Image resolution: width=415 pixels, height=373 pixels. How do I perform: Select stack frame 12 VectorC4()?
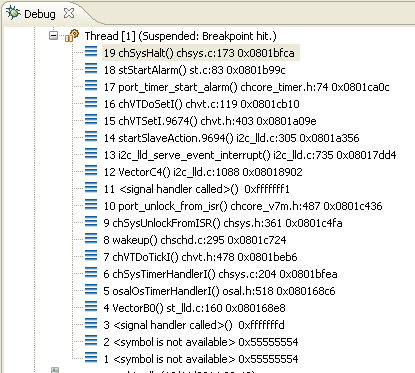click(x=203, y=172)
